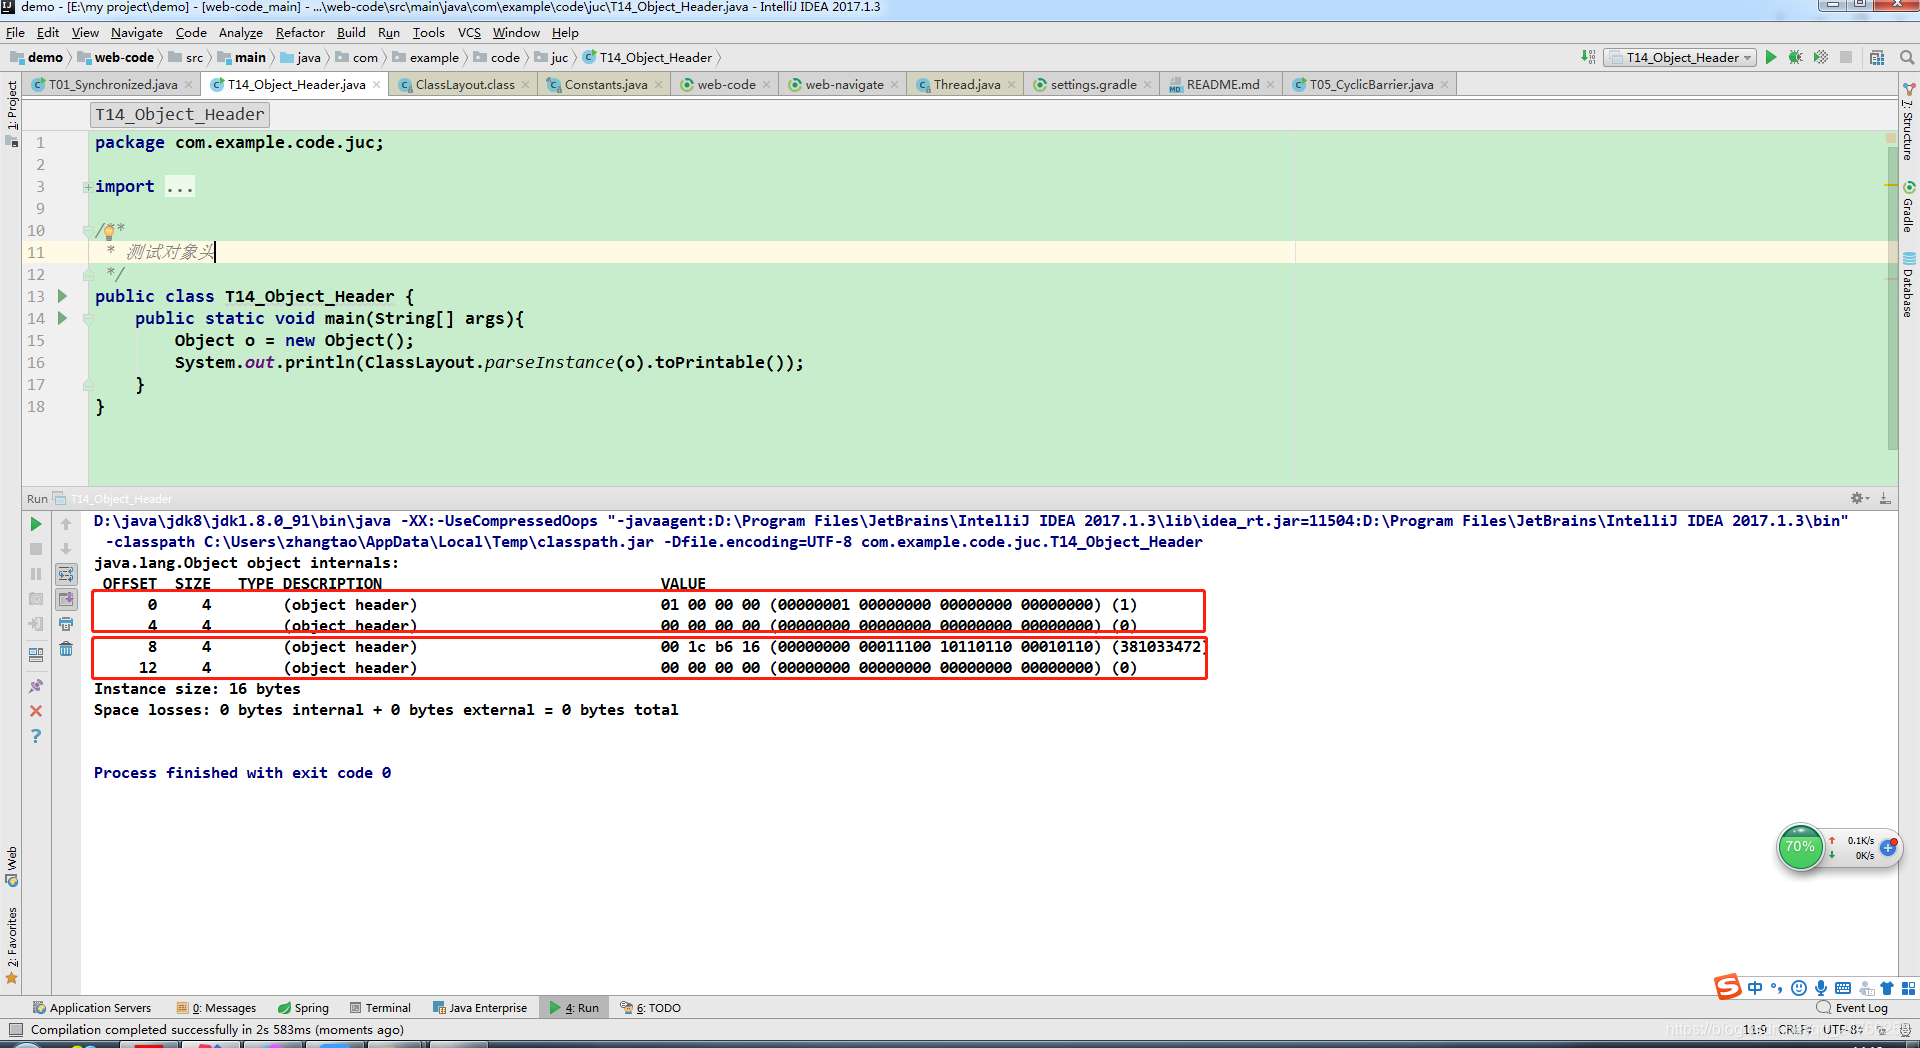Switch to T01_Synchronized.java tab
Viewport: 1920px width, 1048px height.
113,85
